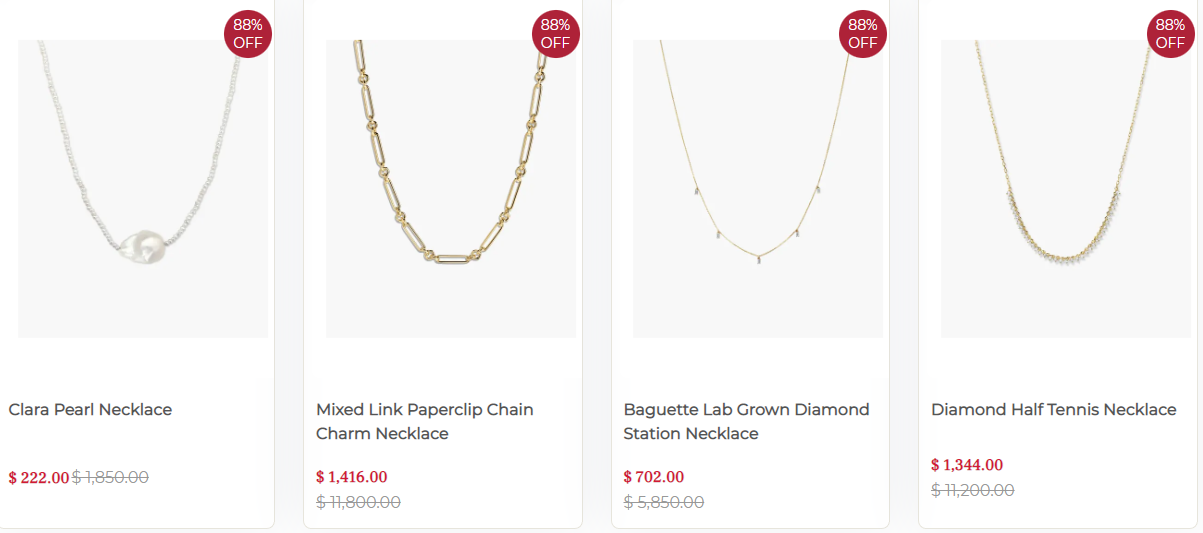Open Mixed Link Paperclip Chain Charm Necklace link
Viewport: 1203px width, 533px height.
click(x=424, y=421)
